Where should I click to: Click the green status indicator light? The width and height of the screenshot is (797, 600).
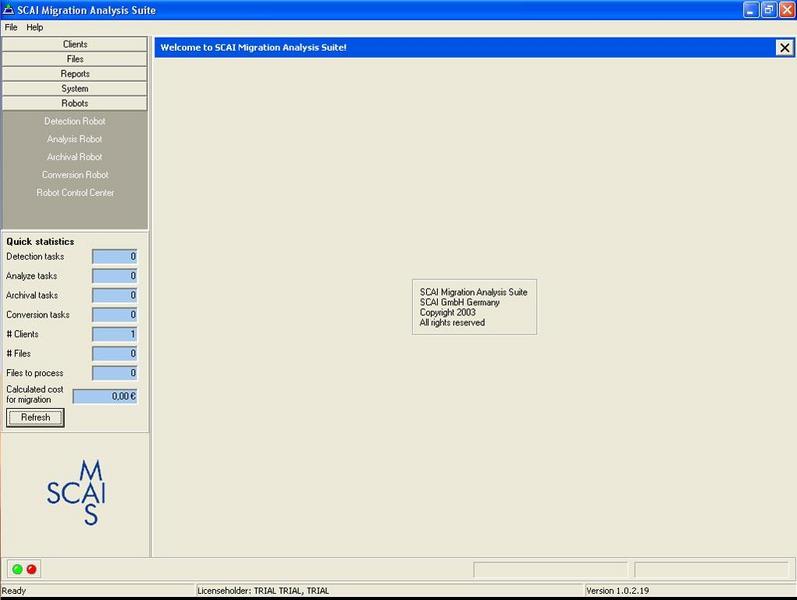click(x=17, y=569)
